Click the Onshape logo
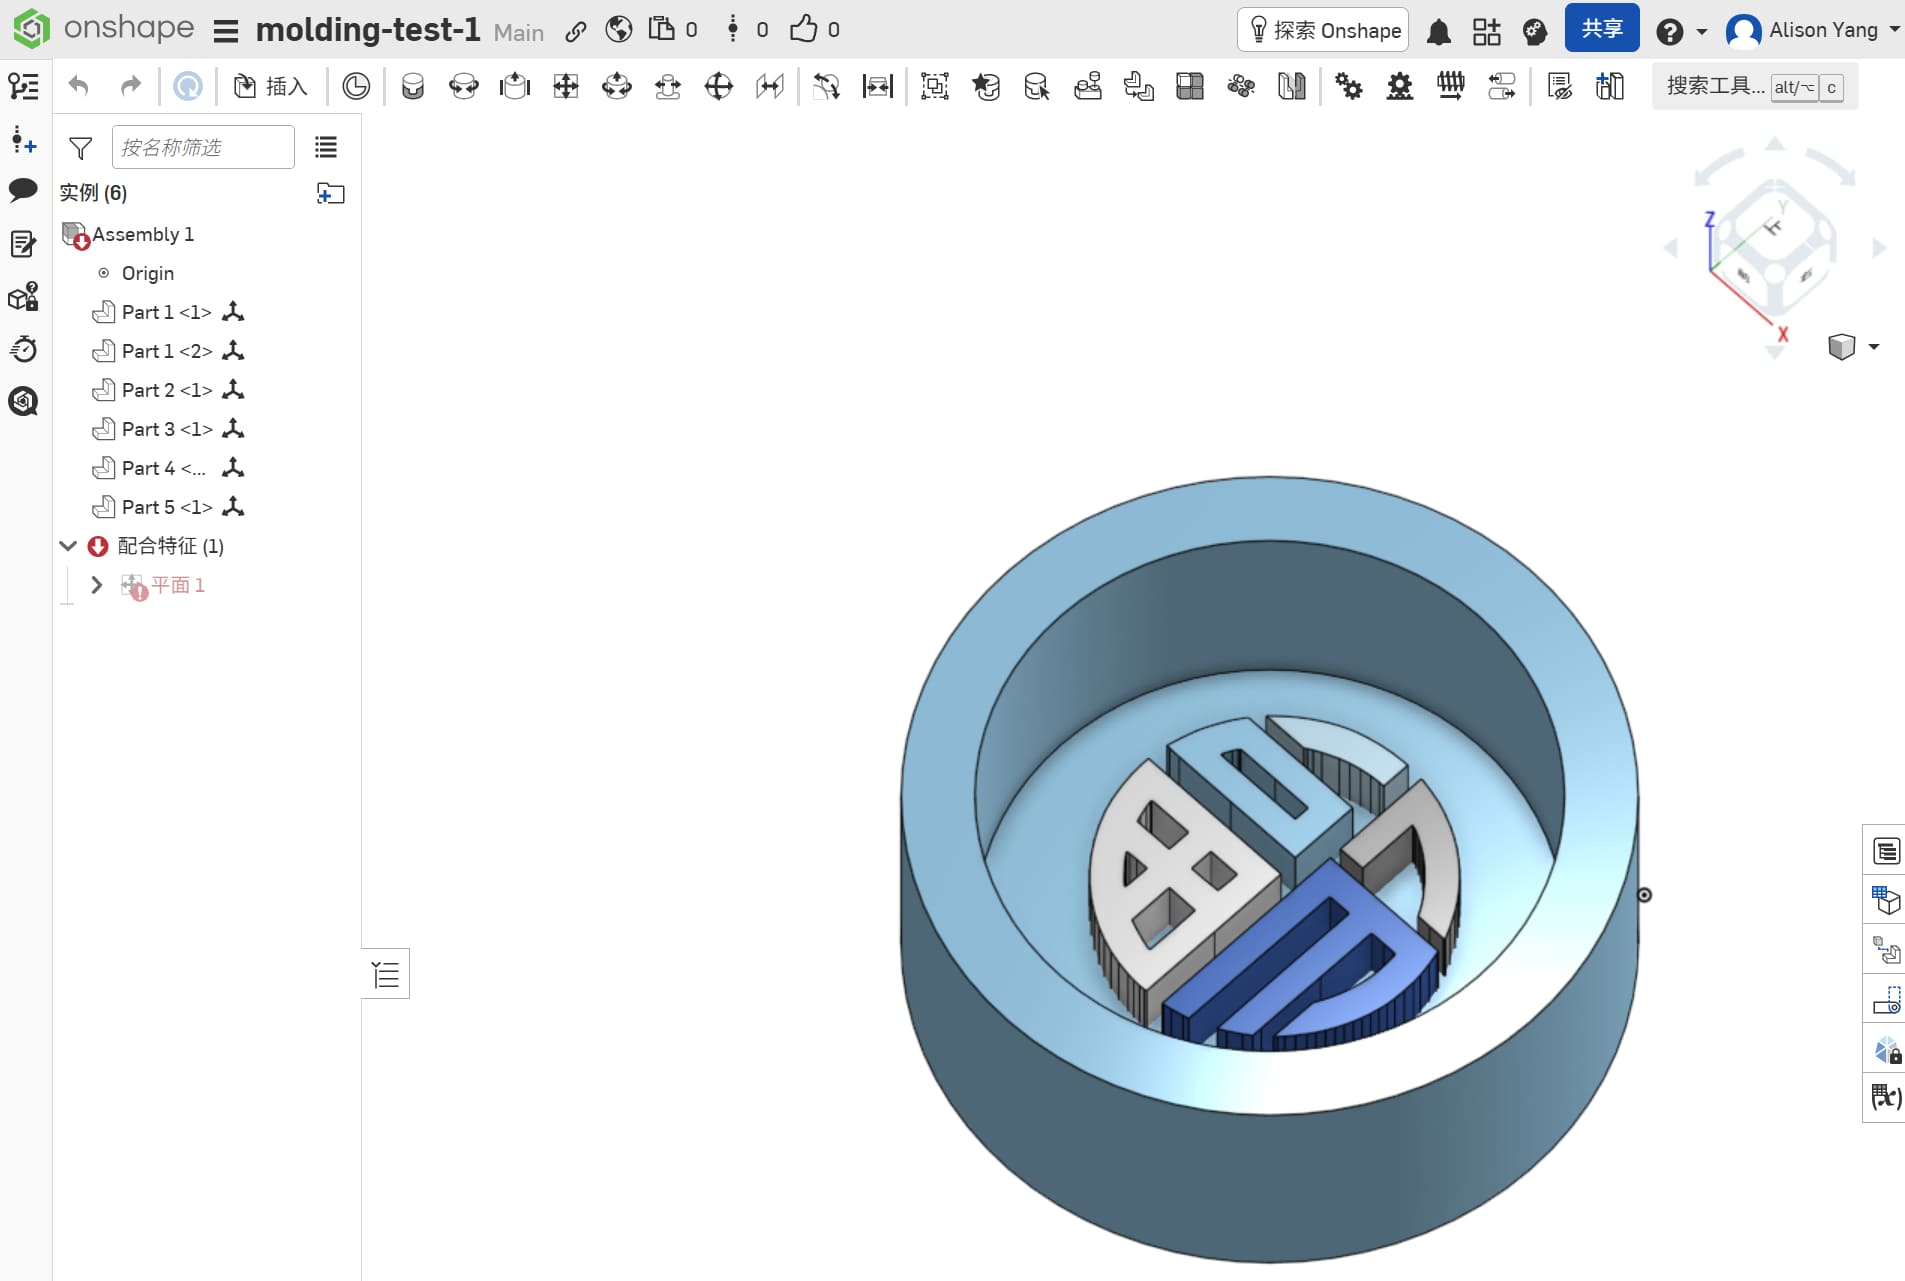1905x1281 pixels. 104,28
